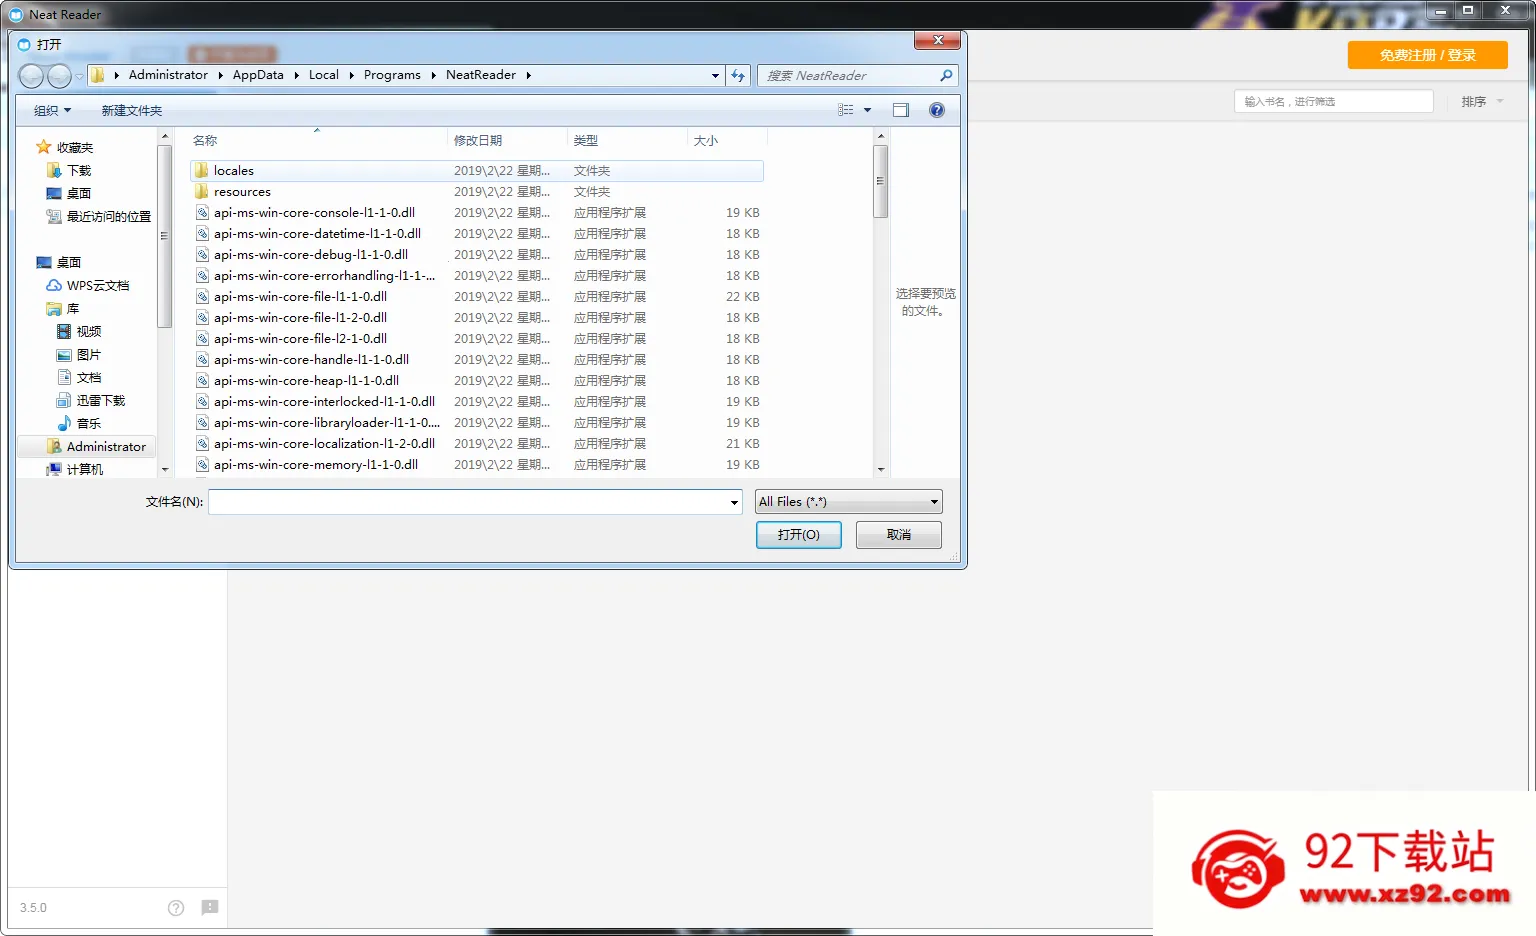The height and width of the screenshot is (936, 1536).
Task: Open the dialog help question mark icon
Action: 937,110
